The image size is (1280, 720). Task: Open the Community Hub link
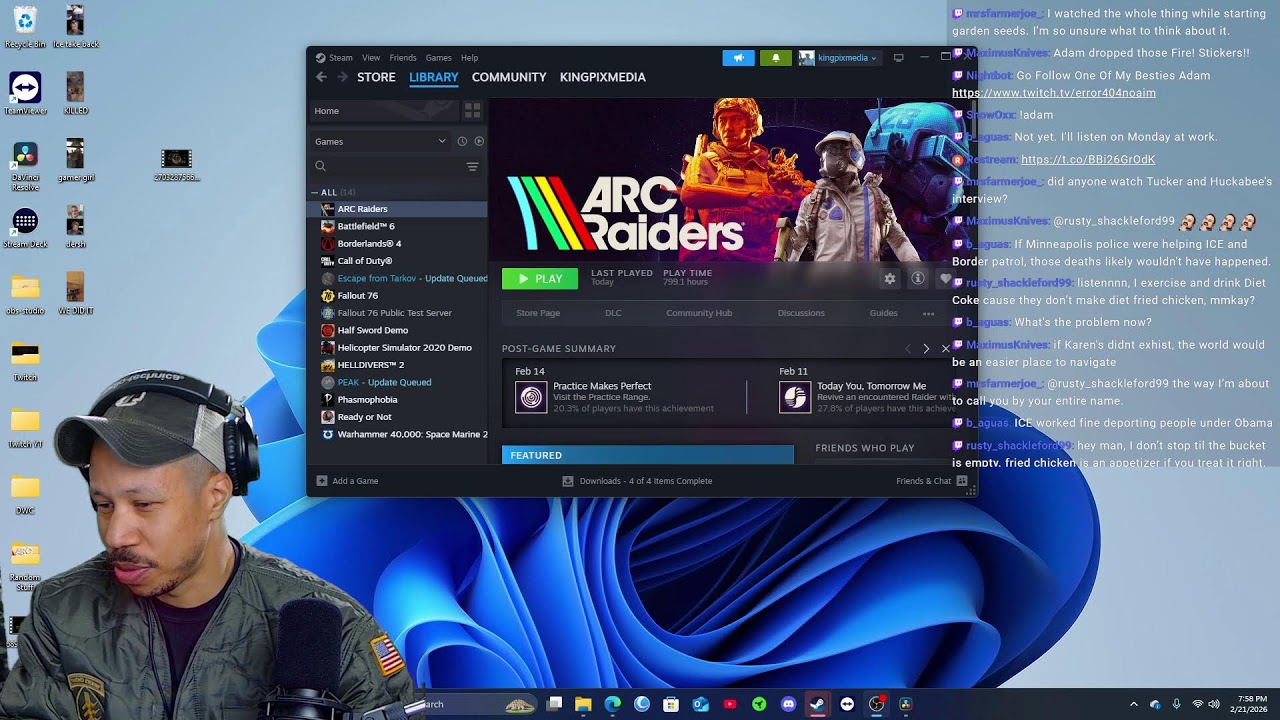699,313
